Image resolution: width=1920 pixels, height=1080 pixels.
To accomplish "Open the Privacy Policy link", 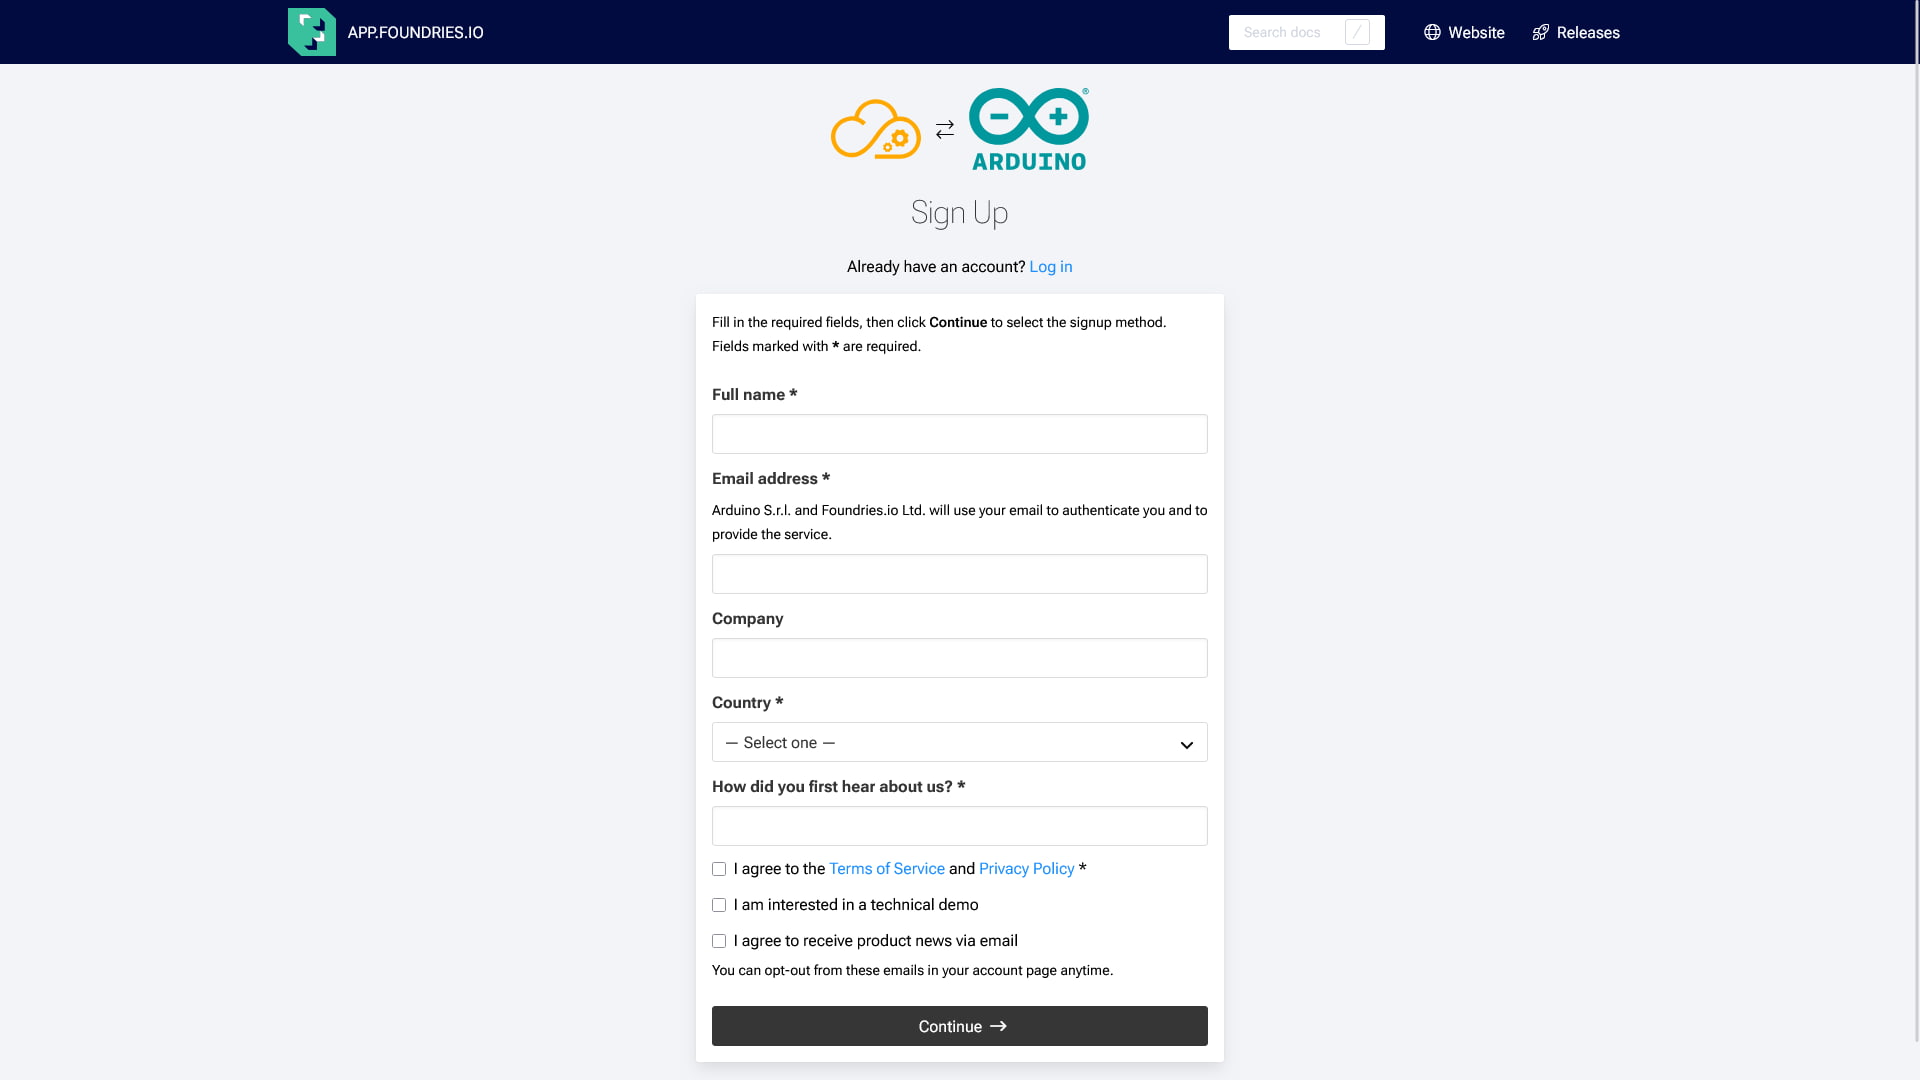I will click(1026, 868).
